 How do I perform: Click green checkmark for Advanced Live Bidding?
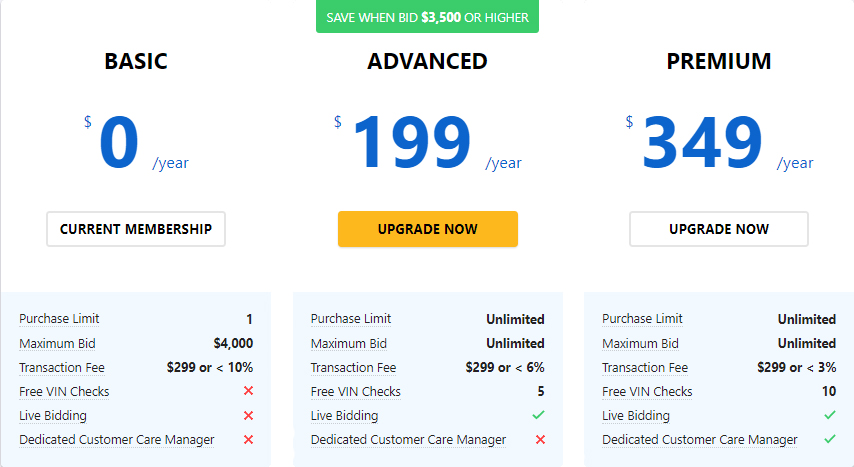point(538,415)
